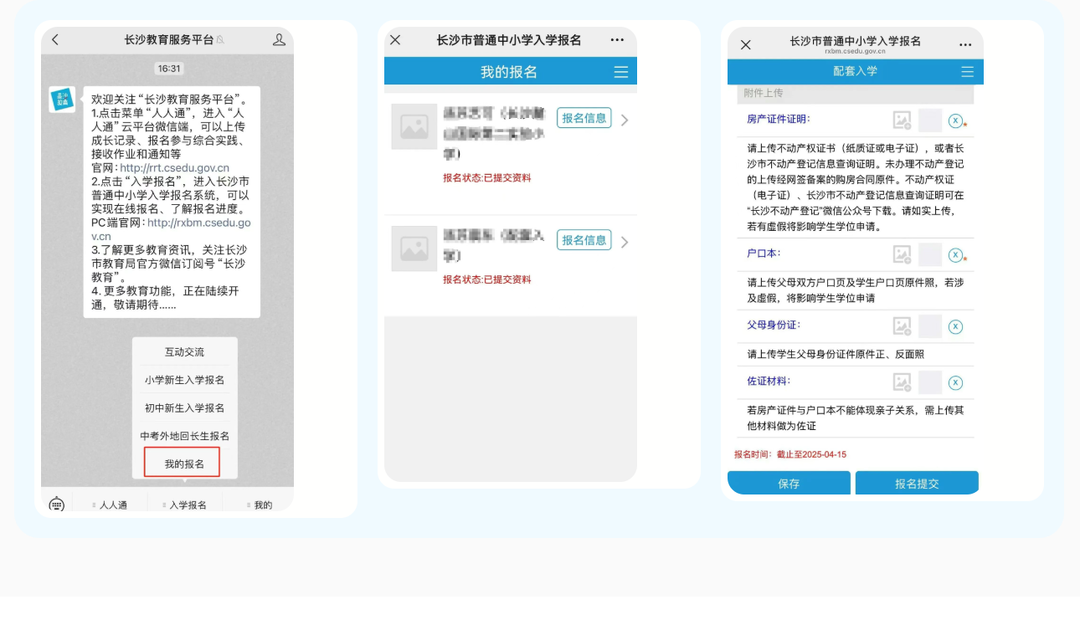Choose 小学新生入学报名 menu entry

tap(184, 380)
